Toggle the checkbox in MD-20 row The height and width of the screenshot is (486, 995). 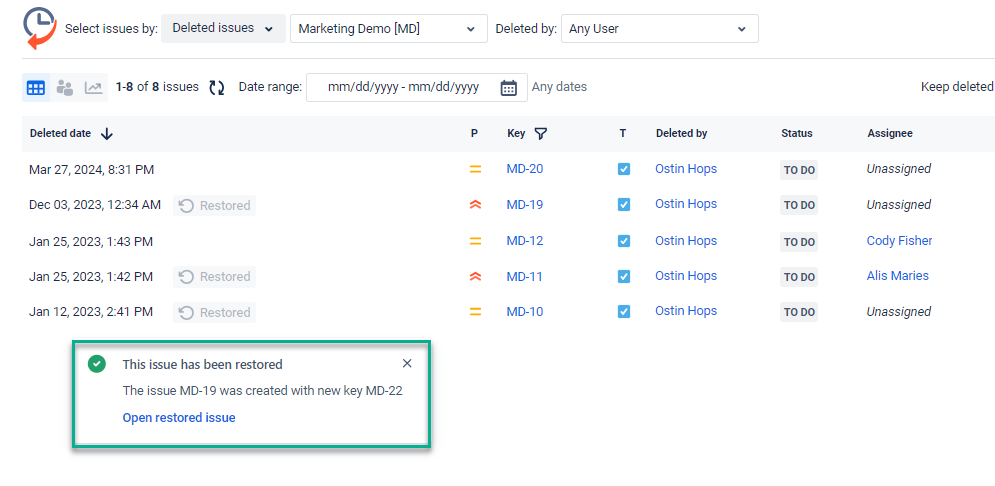(624, 169)
